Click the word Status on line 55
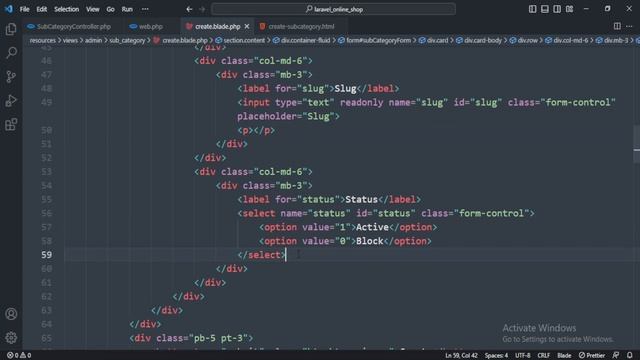The width and height of the screenshot is (640, 360). 361,200
